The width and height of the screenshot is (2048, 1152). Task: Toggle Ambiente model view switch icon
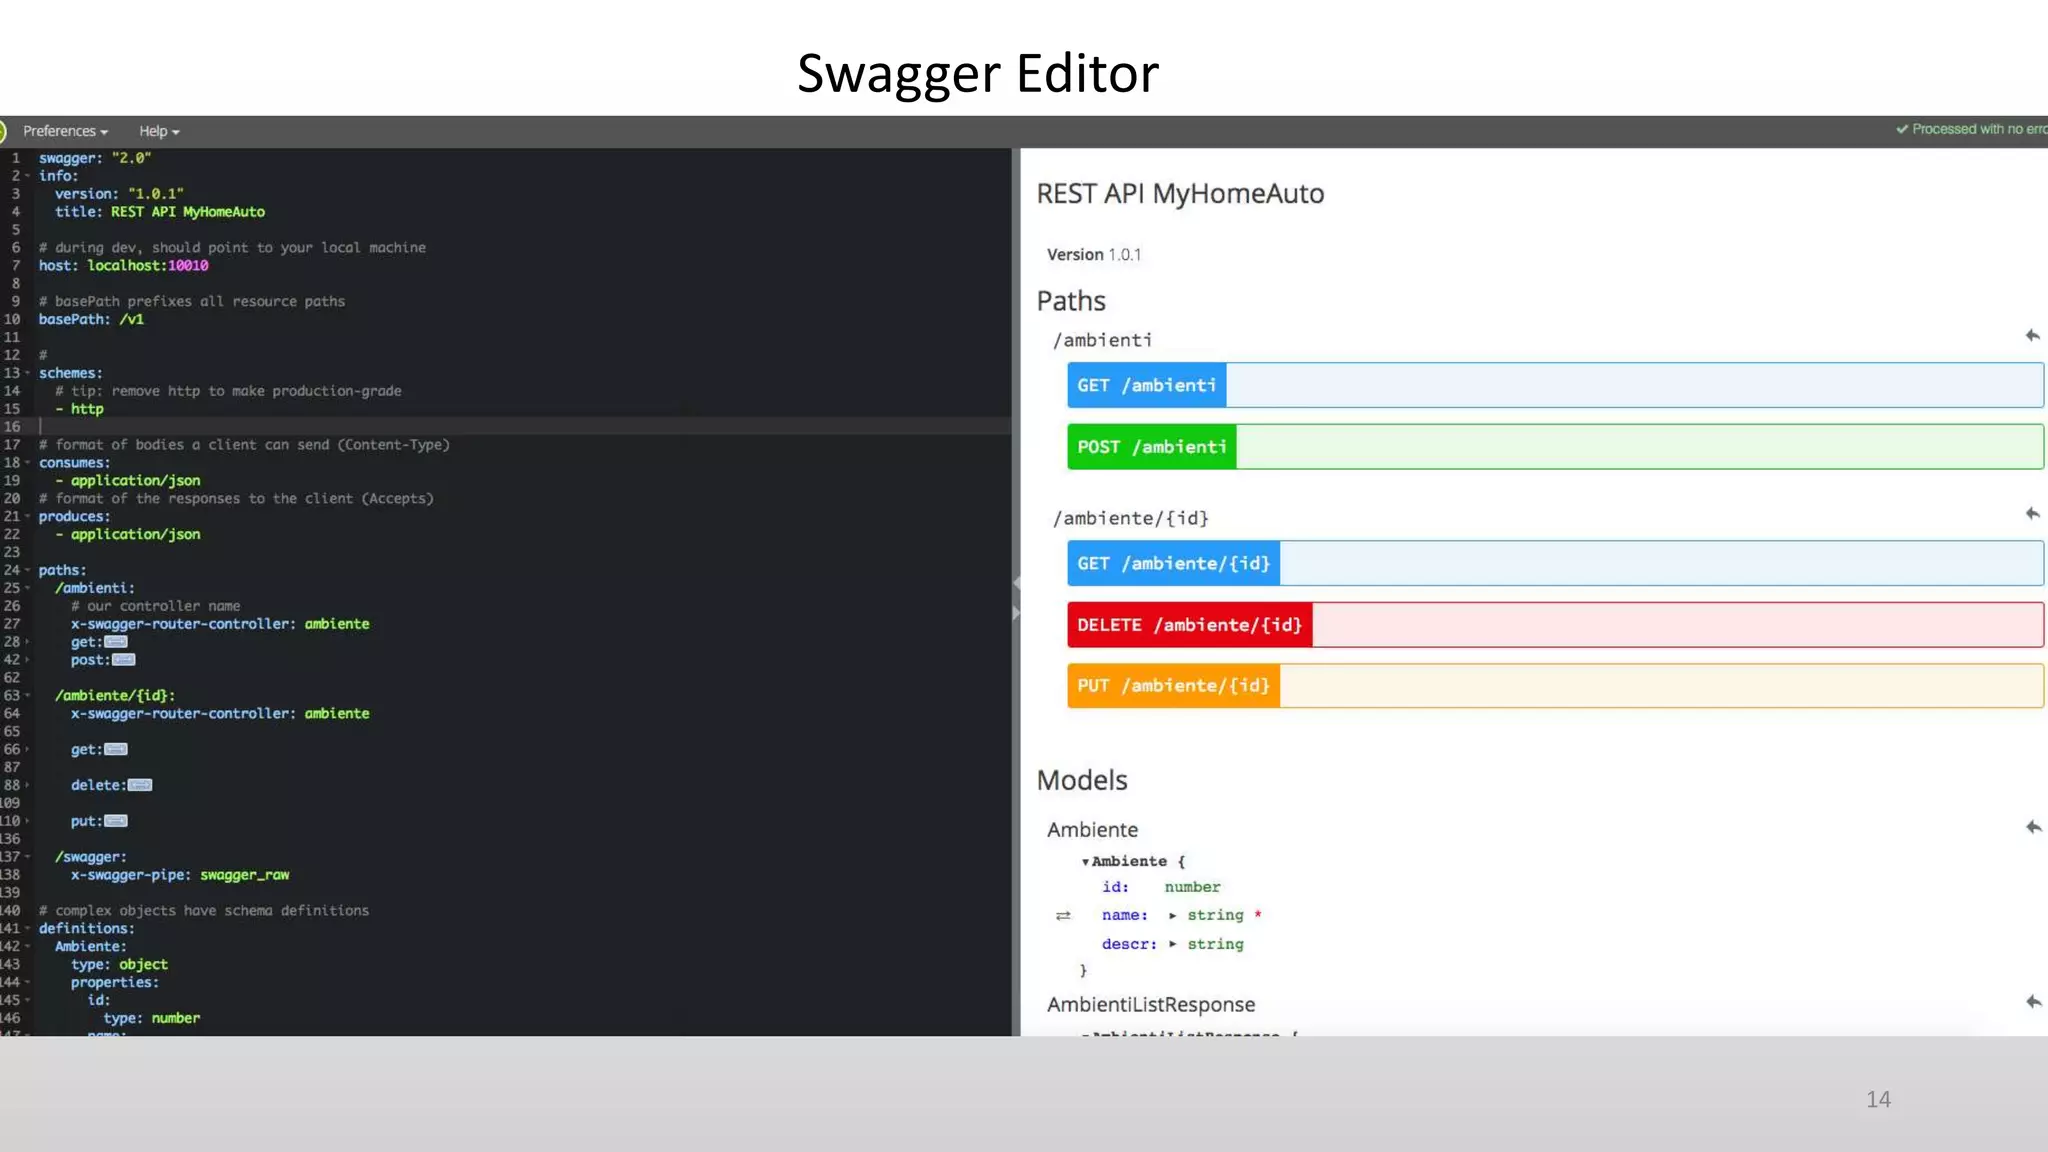1063,915
